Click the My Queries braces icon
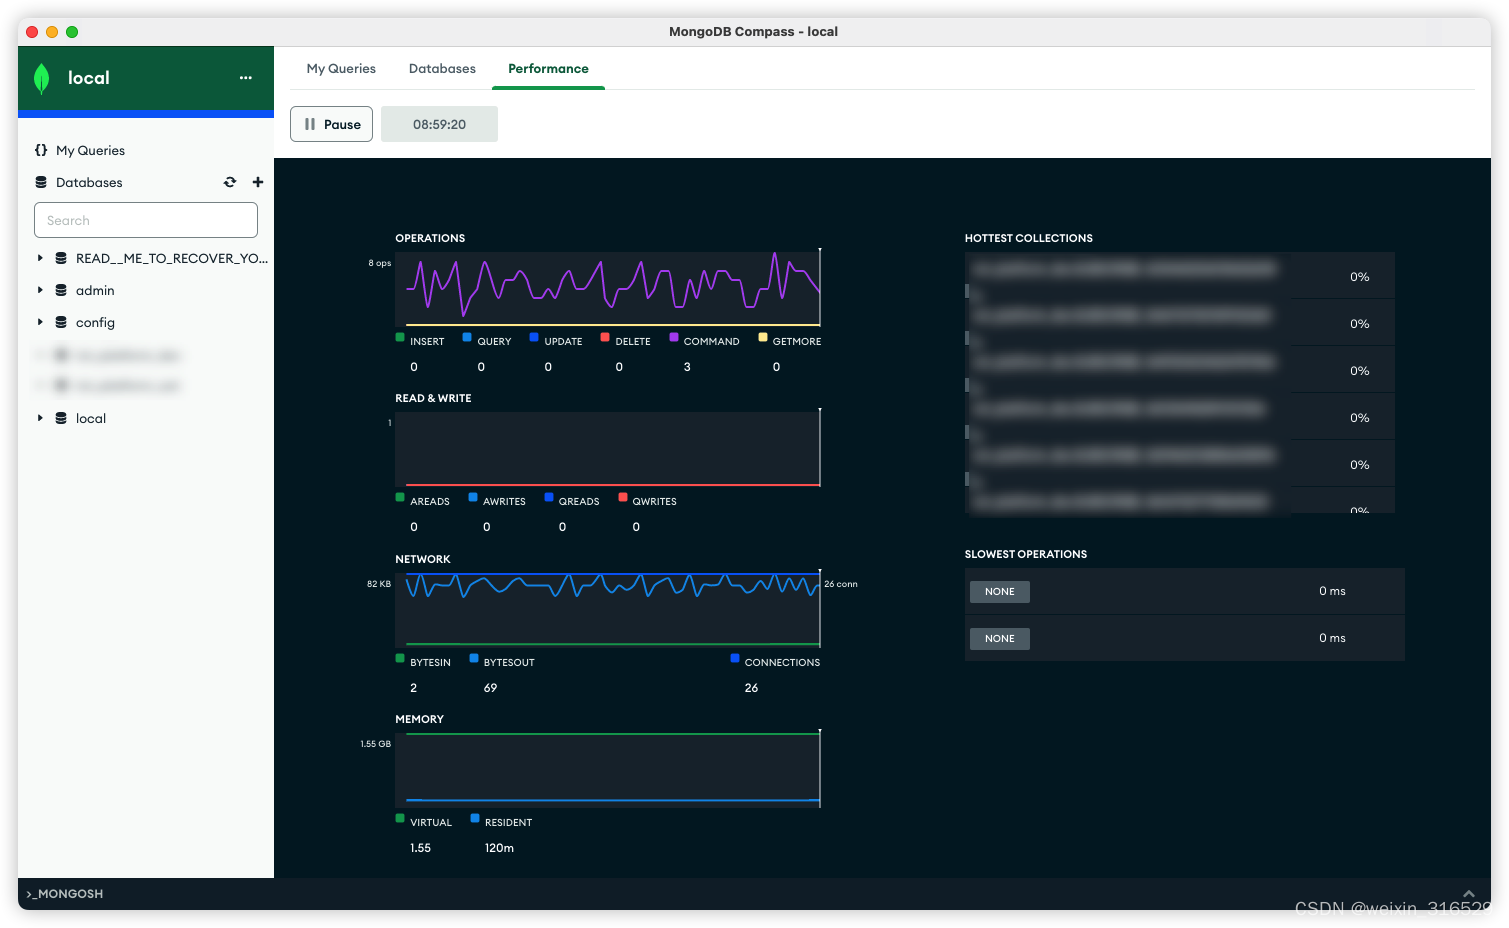 [41, 150]
